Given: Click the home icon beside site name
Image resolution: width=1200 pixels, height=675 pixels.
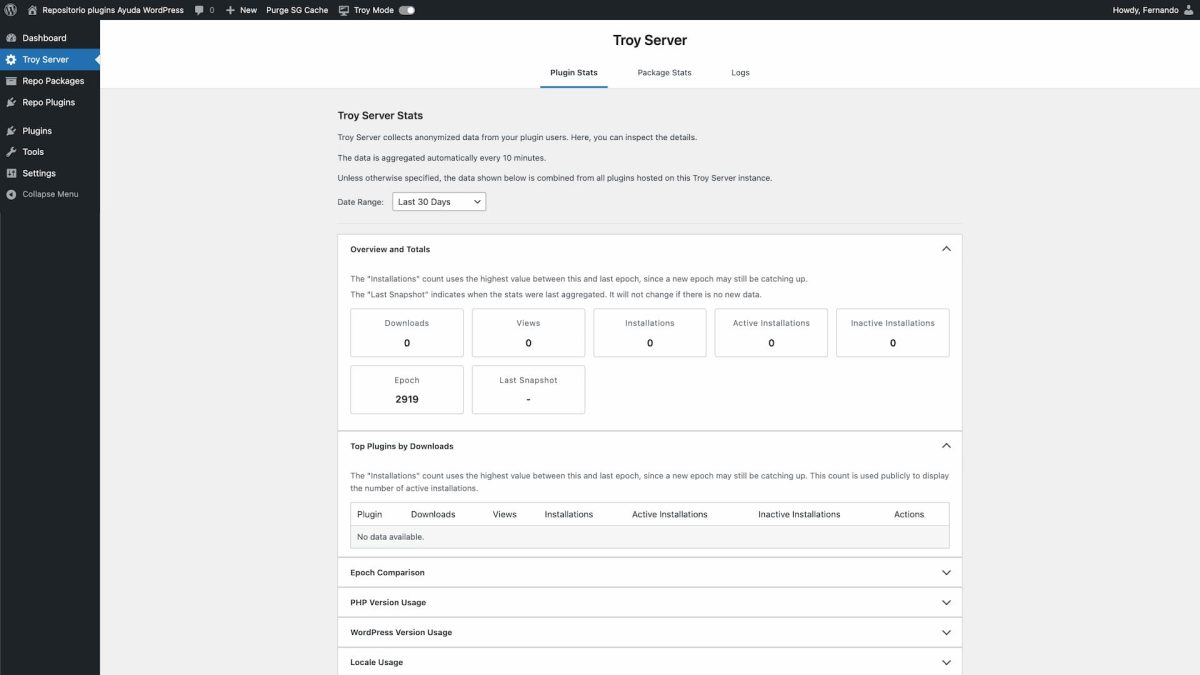Looking at the screenshot, I should [32, 10].
